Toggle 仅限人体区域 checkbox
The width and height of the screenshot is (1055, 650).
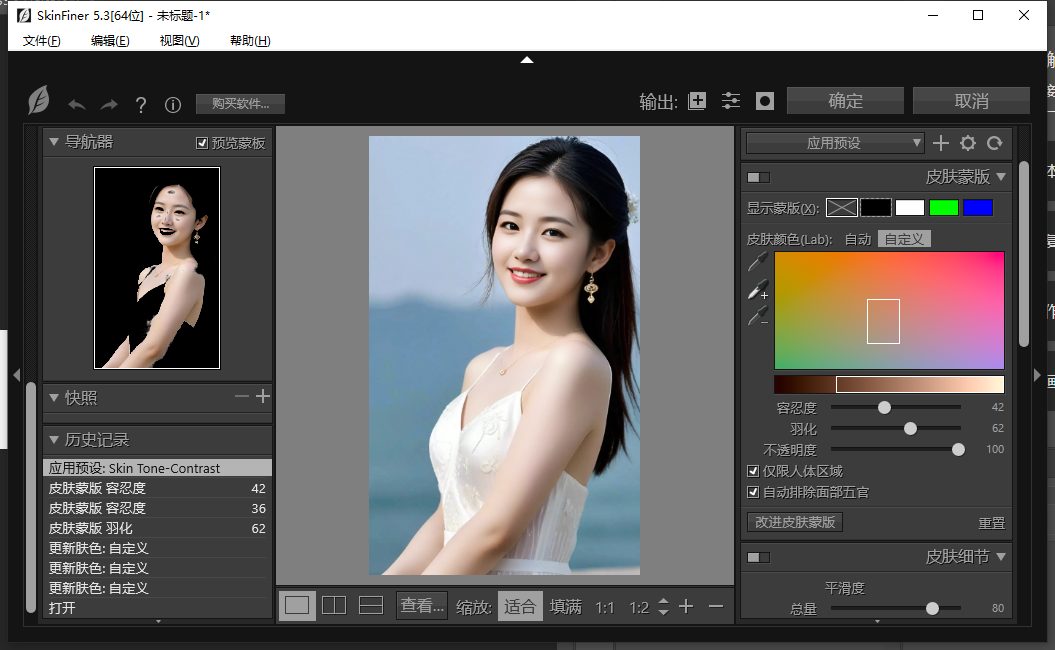[754, 471]
